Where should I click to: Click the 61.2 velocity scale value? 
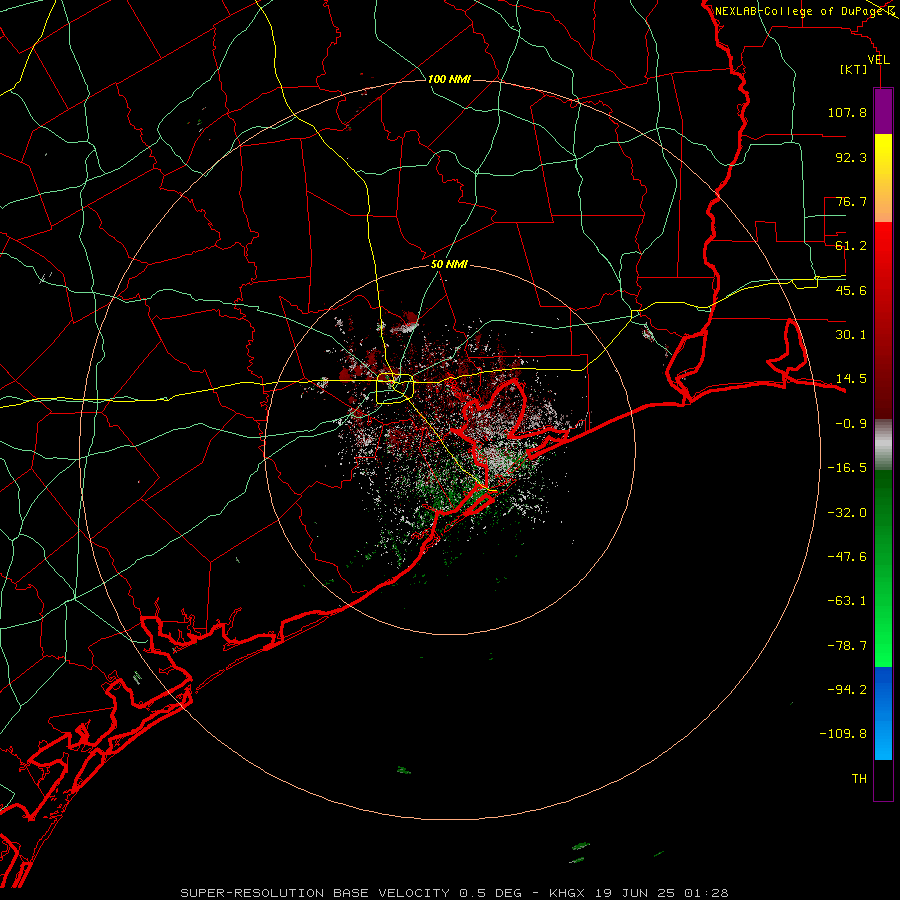(851, 246)
